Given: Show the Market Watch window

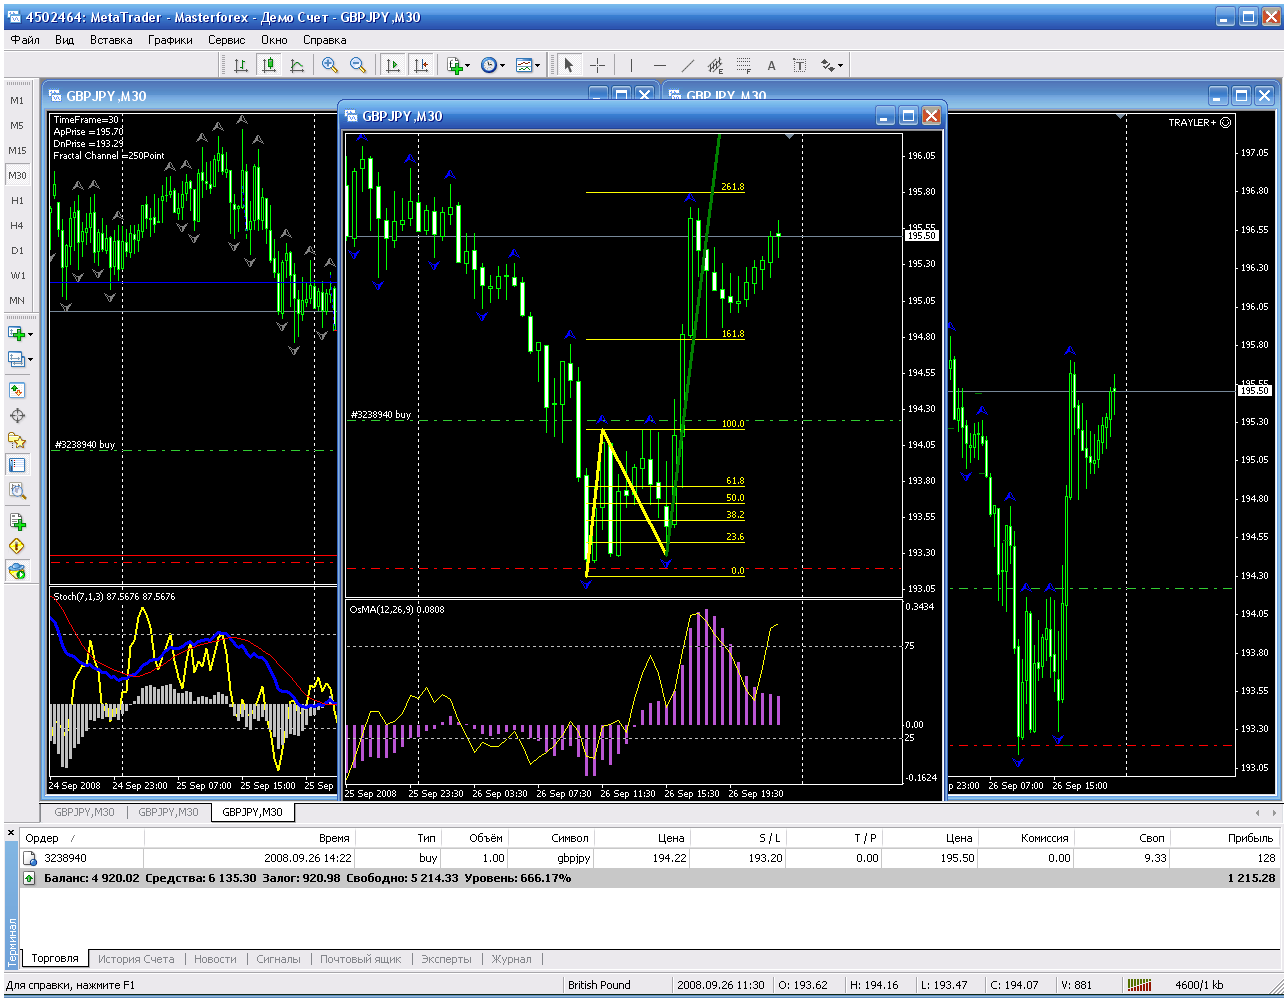Looking at the screenshot, I should tap(17, 390).
